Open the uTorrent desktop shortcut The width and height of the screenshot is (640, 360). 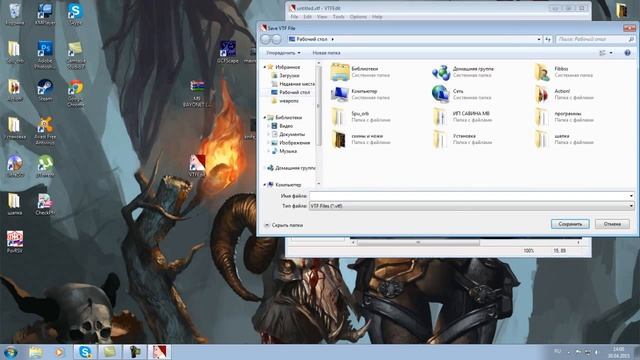pyautogui.click(x=45, y=166)
